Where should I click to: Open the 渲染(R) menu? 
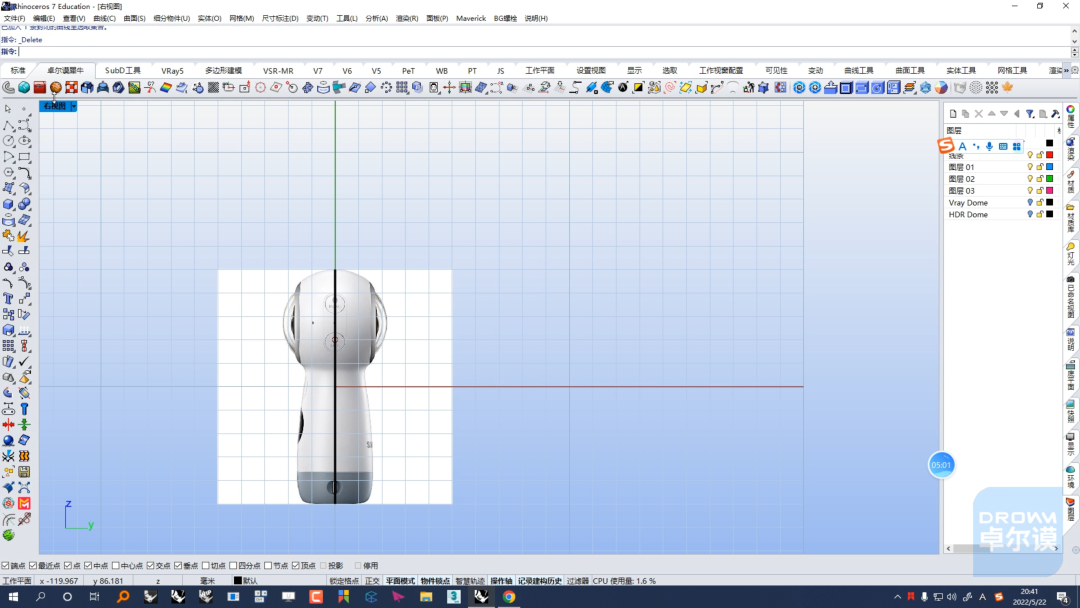[406, 19]
